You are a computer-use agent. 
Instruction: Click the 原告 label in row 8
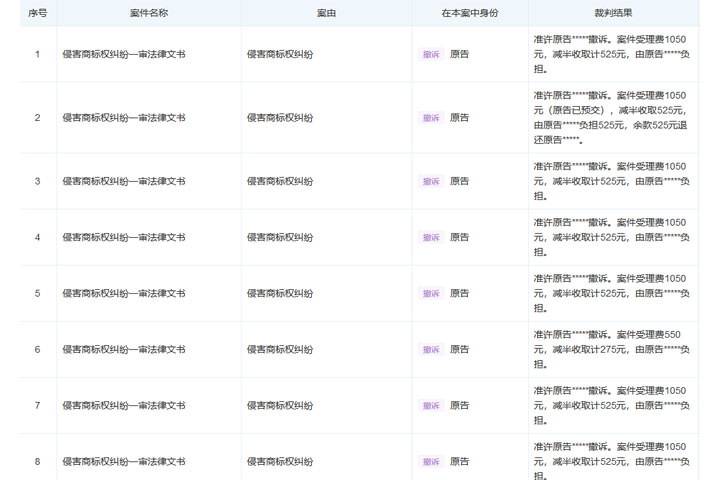coord(459,461)
